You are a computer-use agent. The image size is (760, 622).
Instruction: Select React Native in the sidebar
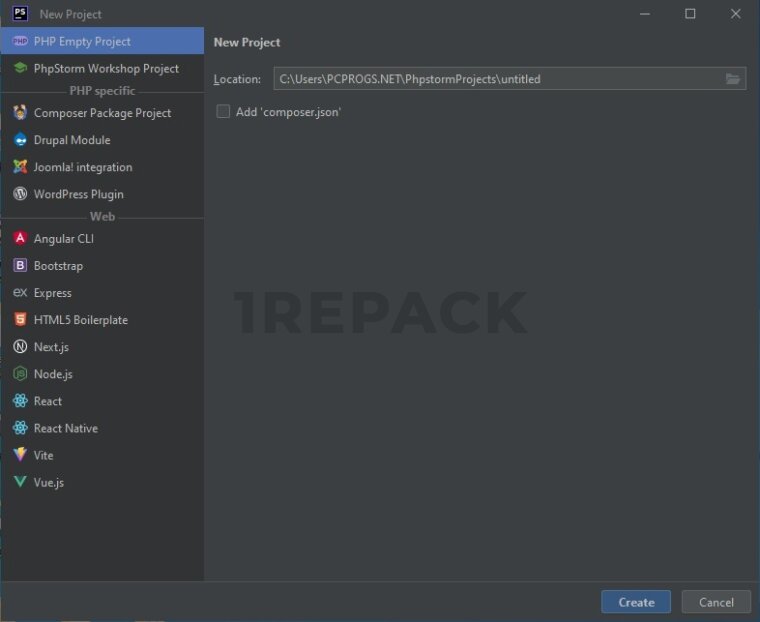(65, 428)
